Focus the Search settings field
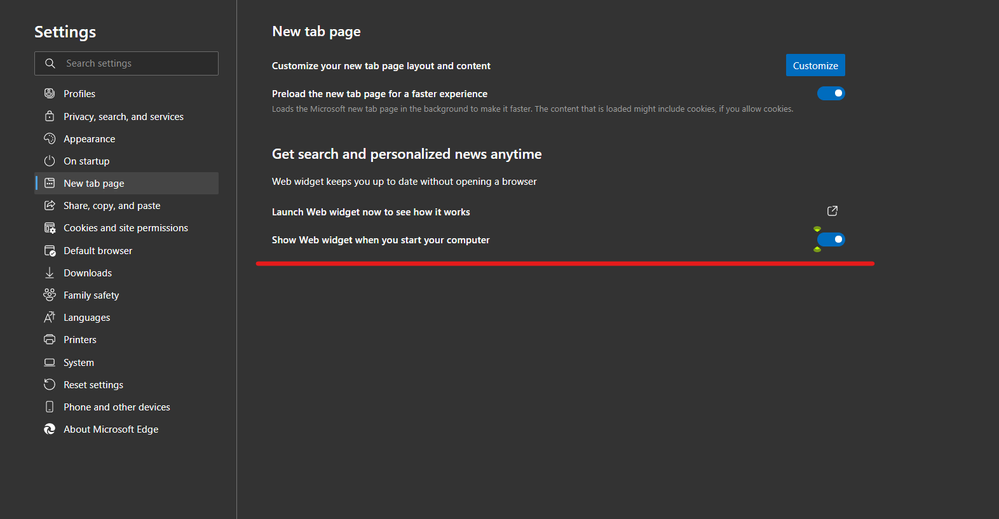The height and width of the screenshot is (519, 999). coord(127,63)
